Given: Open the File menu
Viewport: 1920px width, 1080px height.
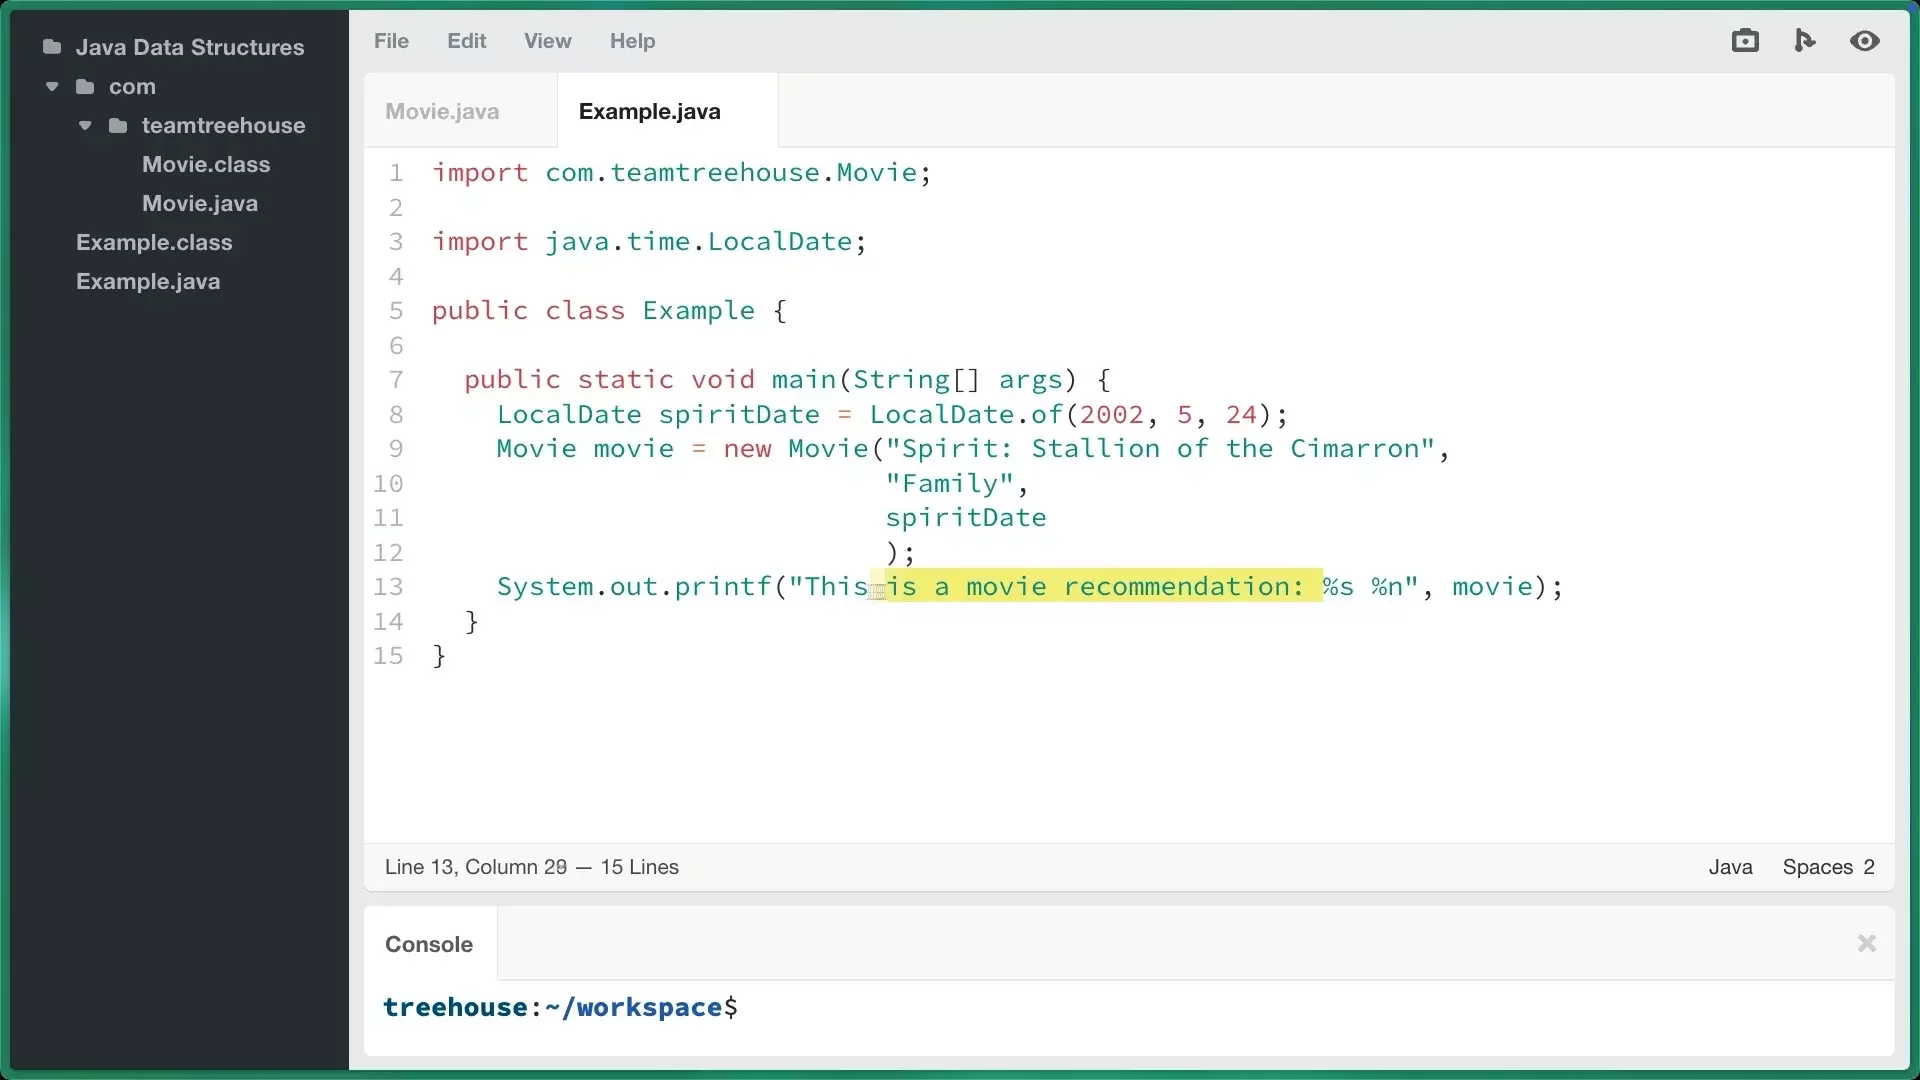Looking at the screenshot, I should [391, 41].
